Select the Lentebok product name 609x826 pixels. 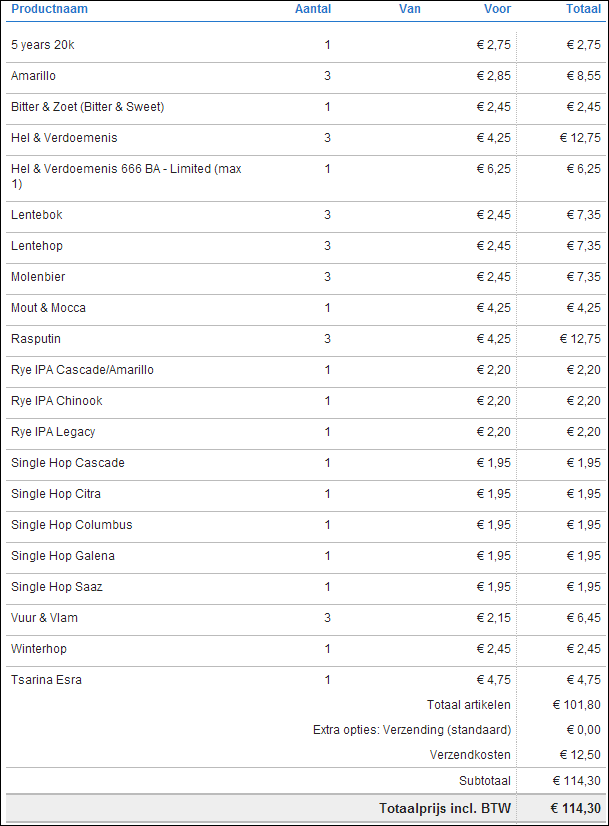pos(37,215)
